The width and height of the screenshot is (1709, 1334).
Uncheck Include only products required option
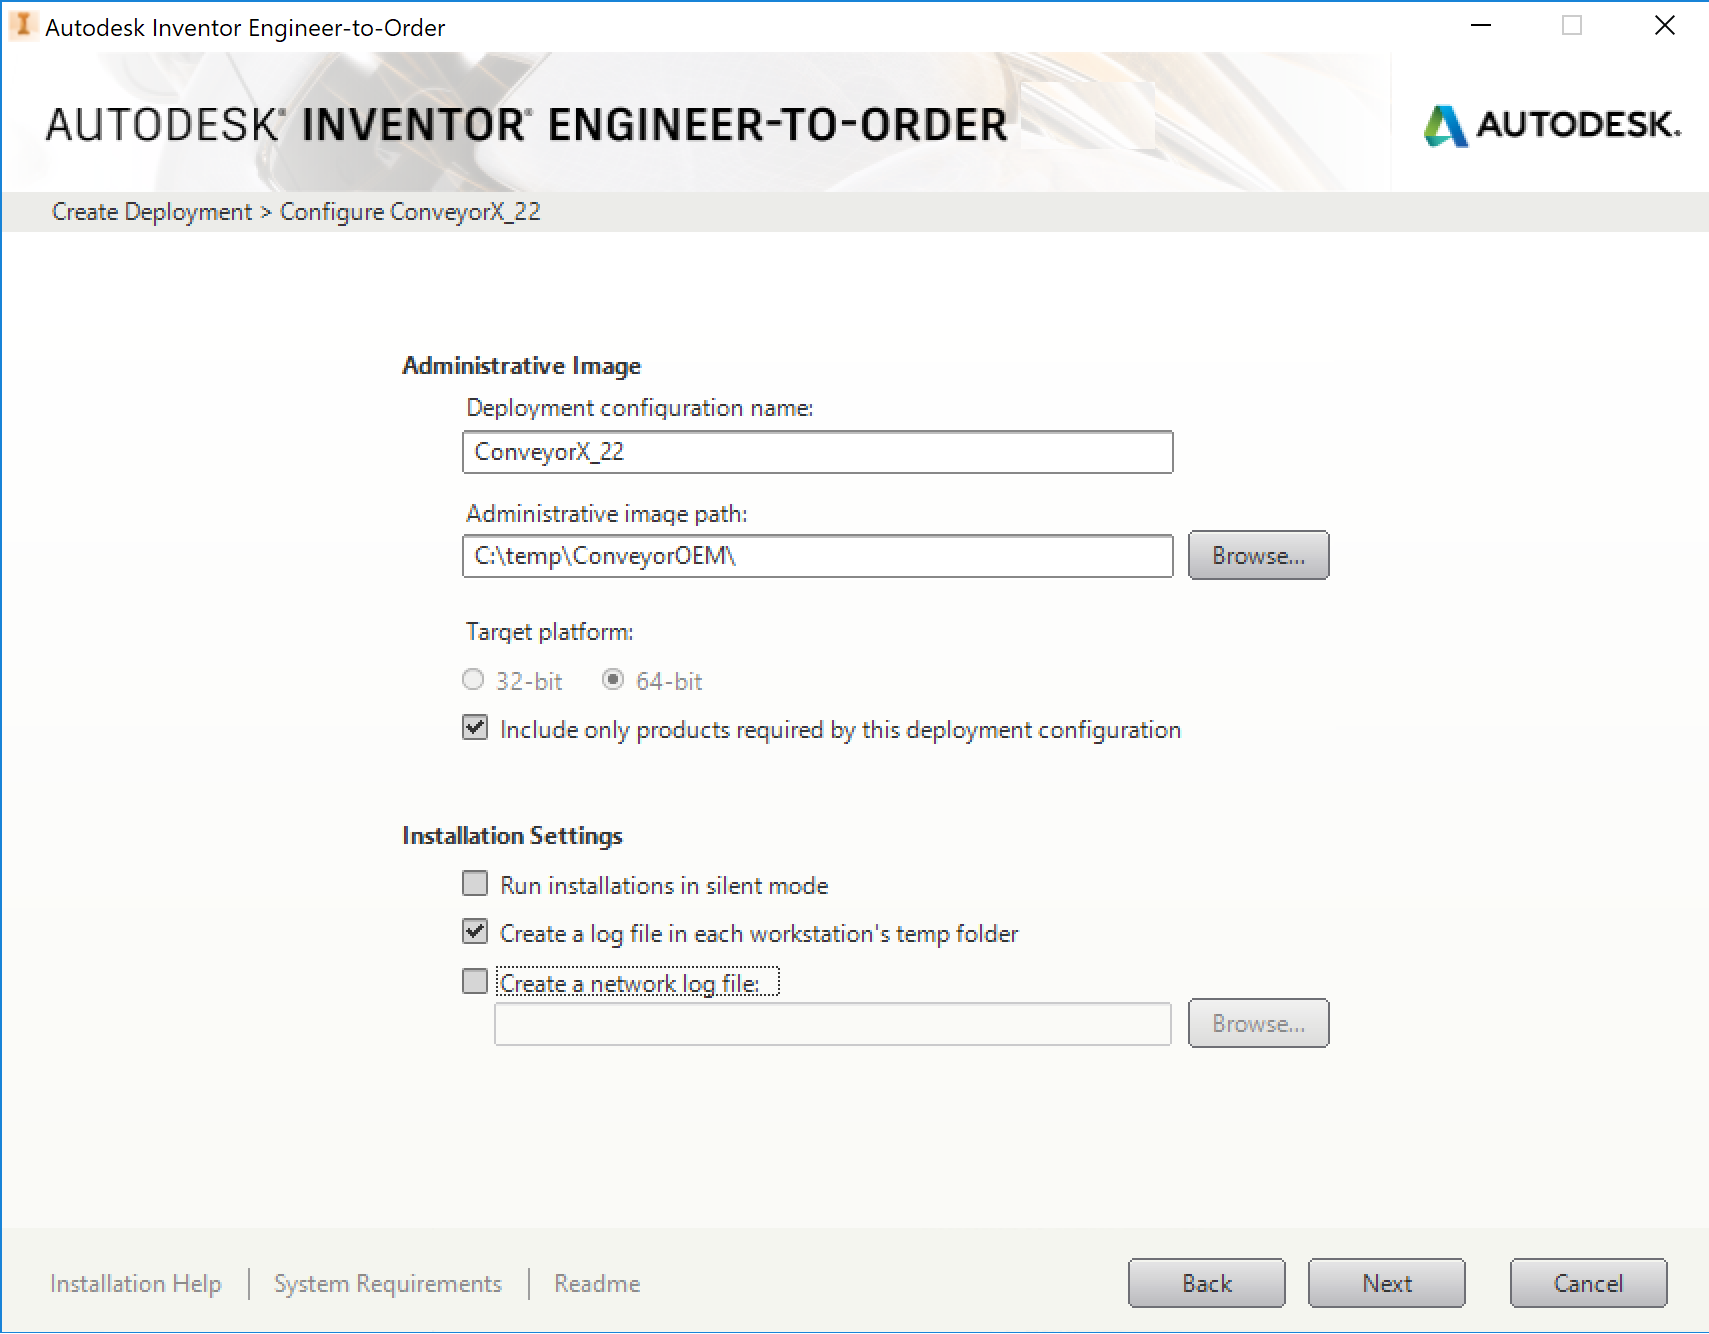click(x=475, y=729)
